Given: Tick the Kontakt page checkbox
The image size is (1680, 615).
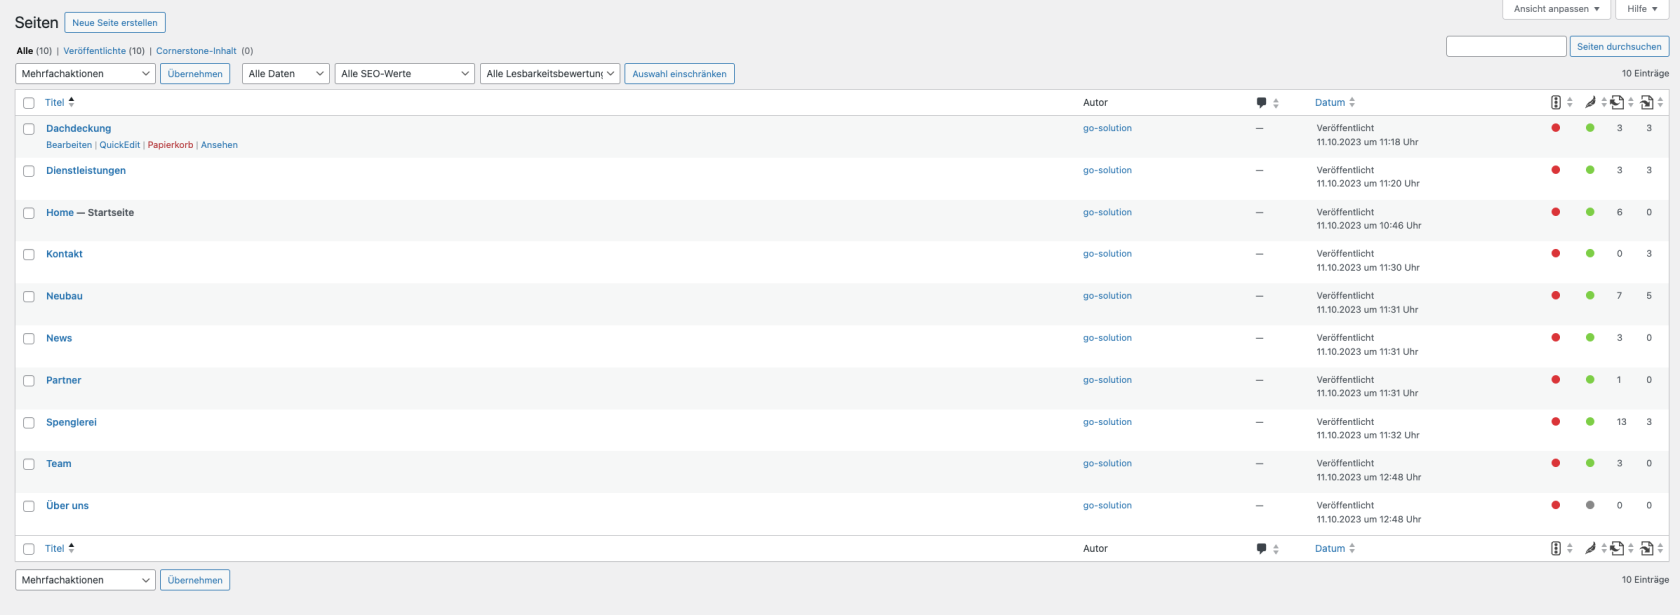Looking at the screenshot, I should point(29,255).
